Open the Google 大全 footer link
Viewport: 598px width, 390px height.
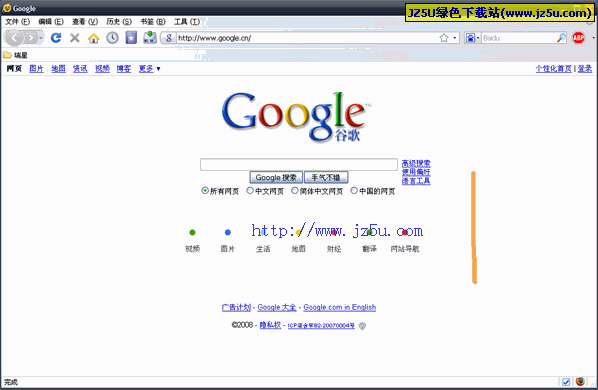point(277,307)
